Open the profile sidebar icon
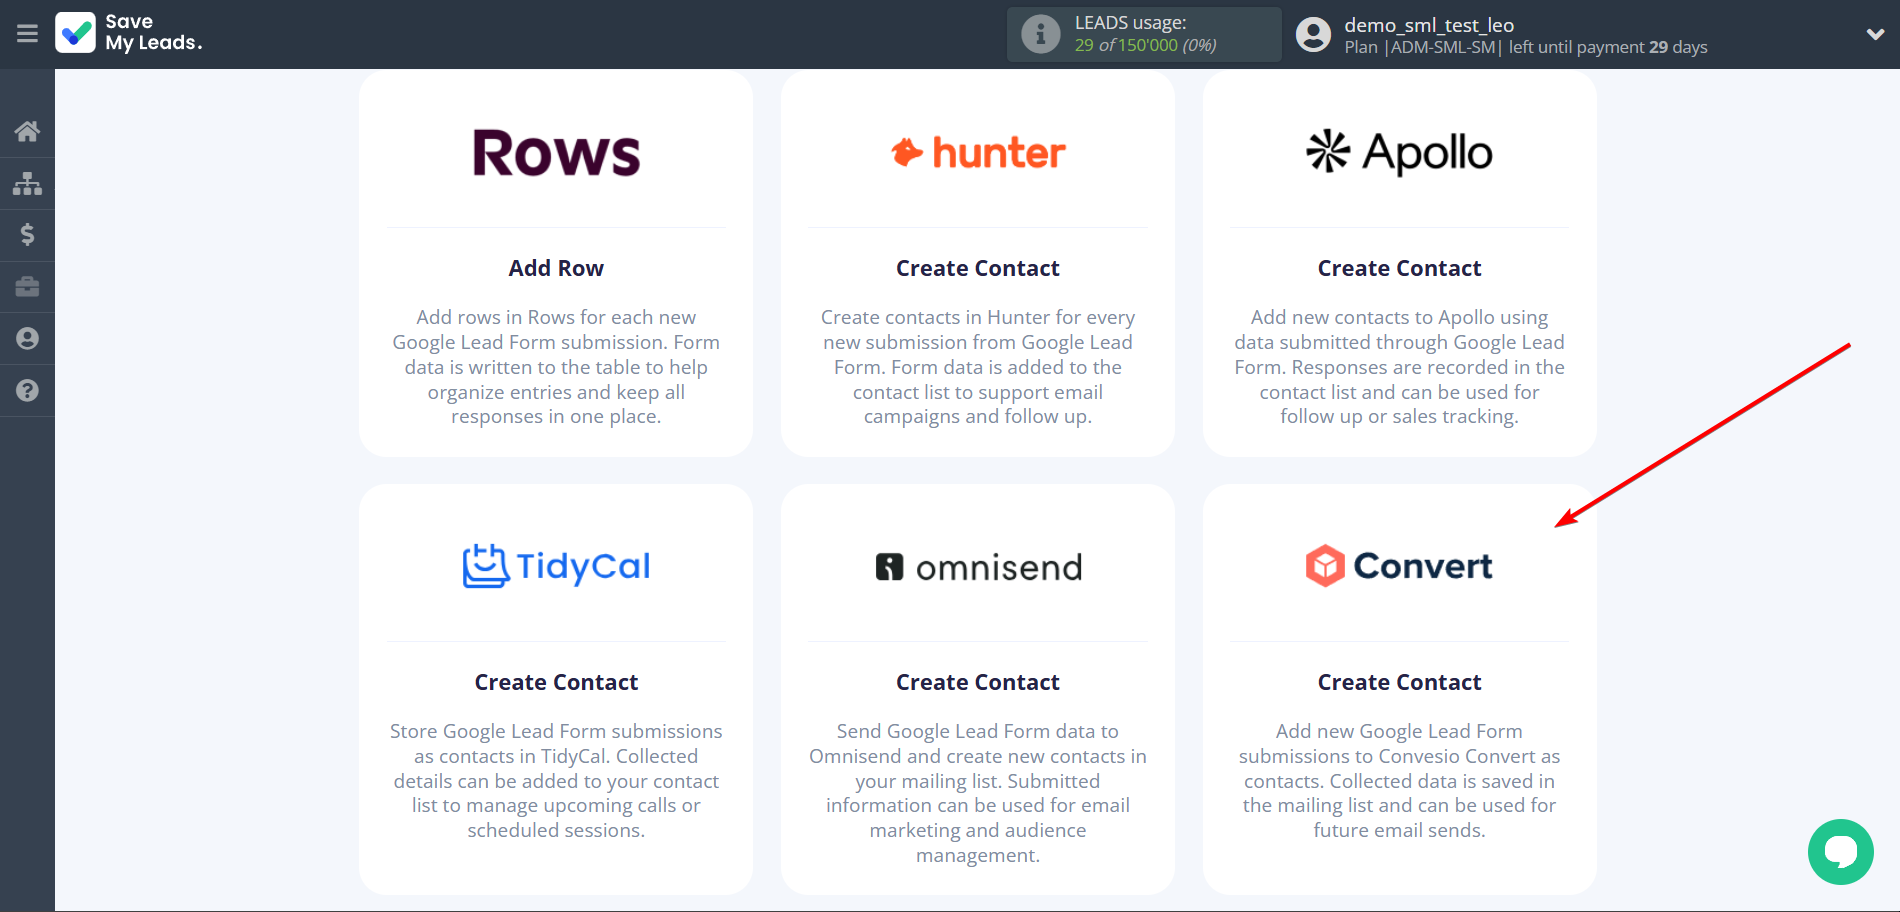The width and height of the screenshot is (1900, 912). (x=27, y=339)
